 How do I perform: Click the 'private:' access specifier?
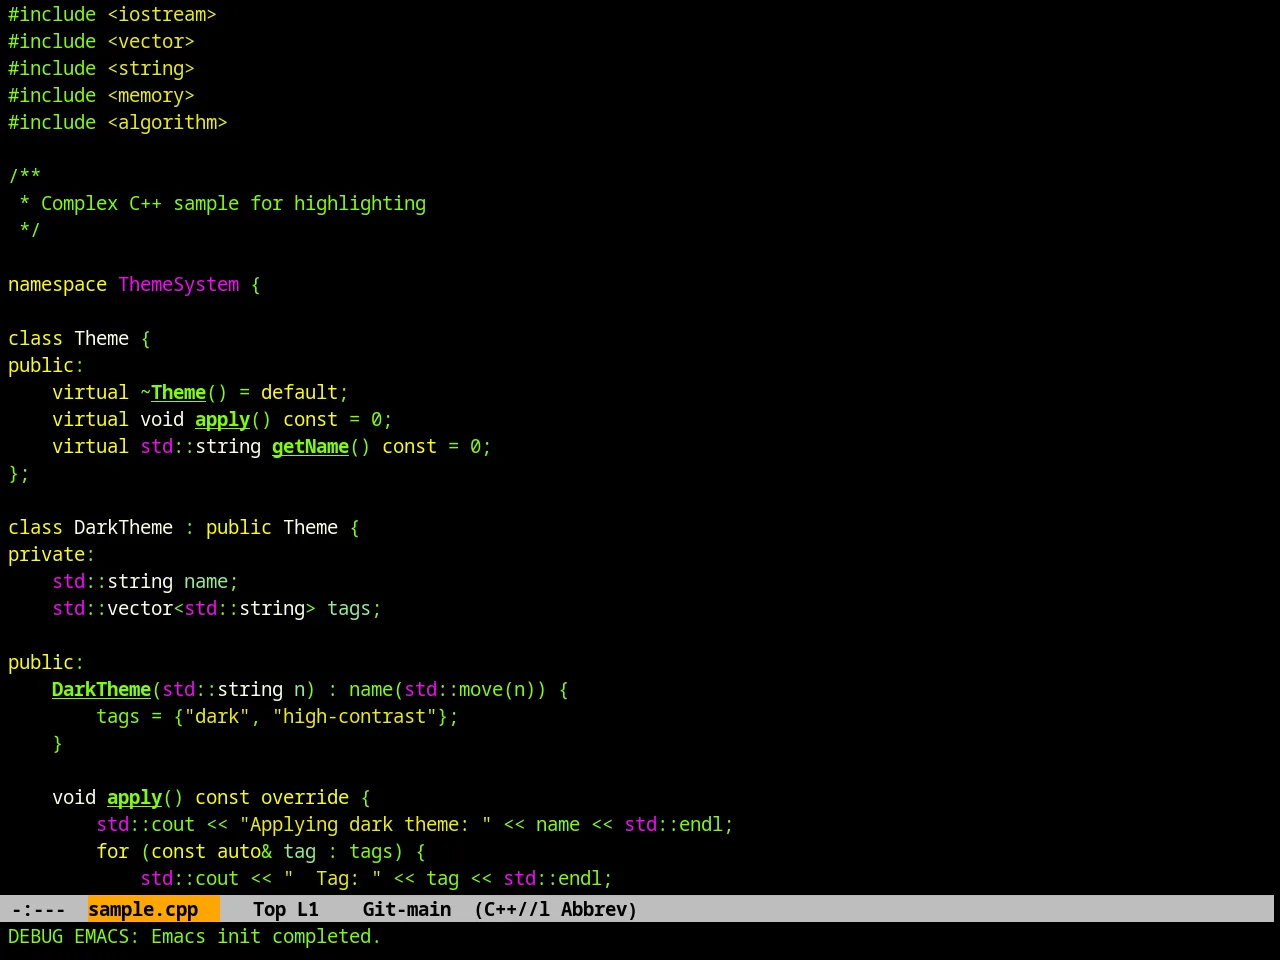51,554
